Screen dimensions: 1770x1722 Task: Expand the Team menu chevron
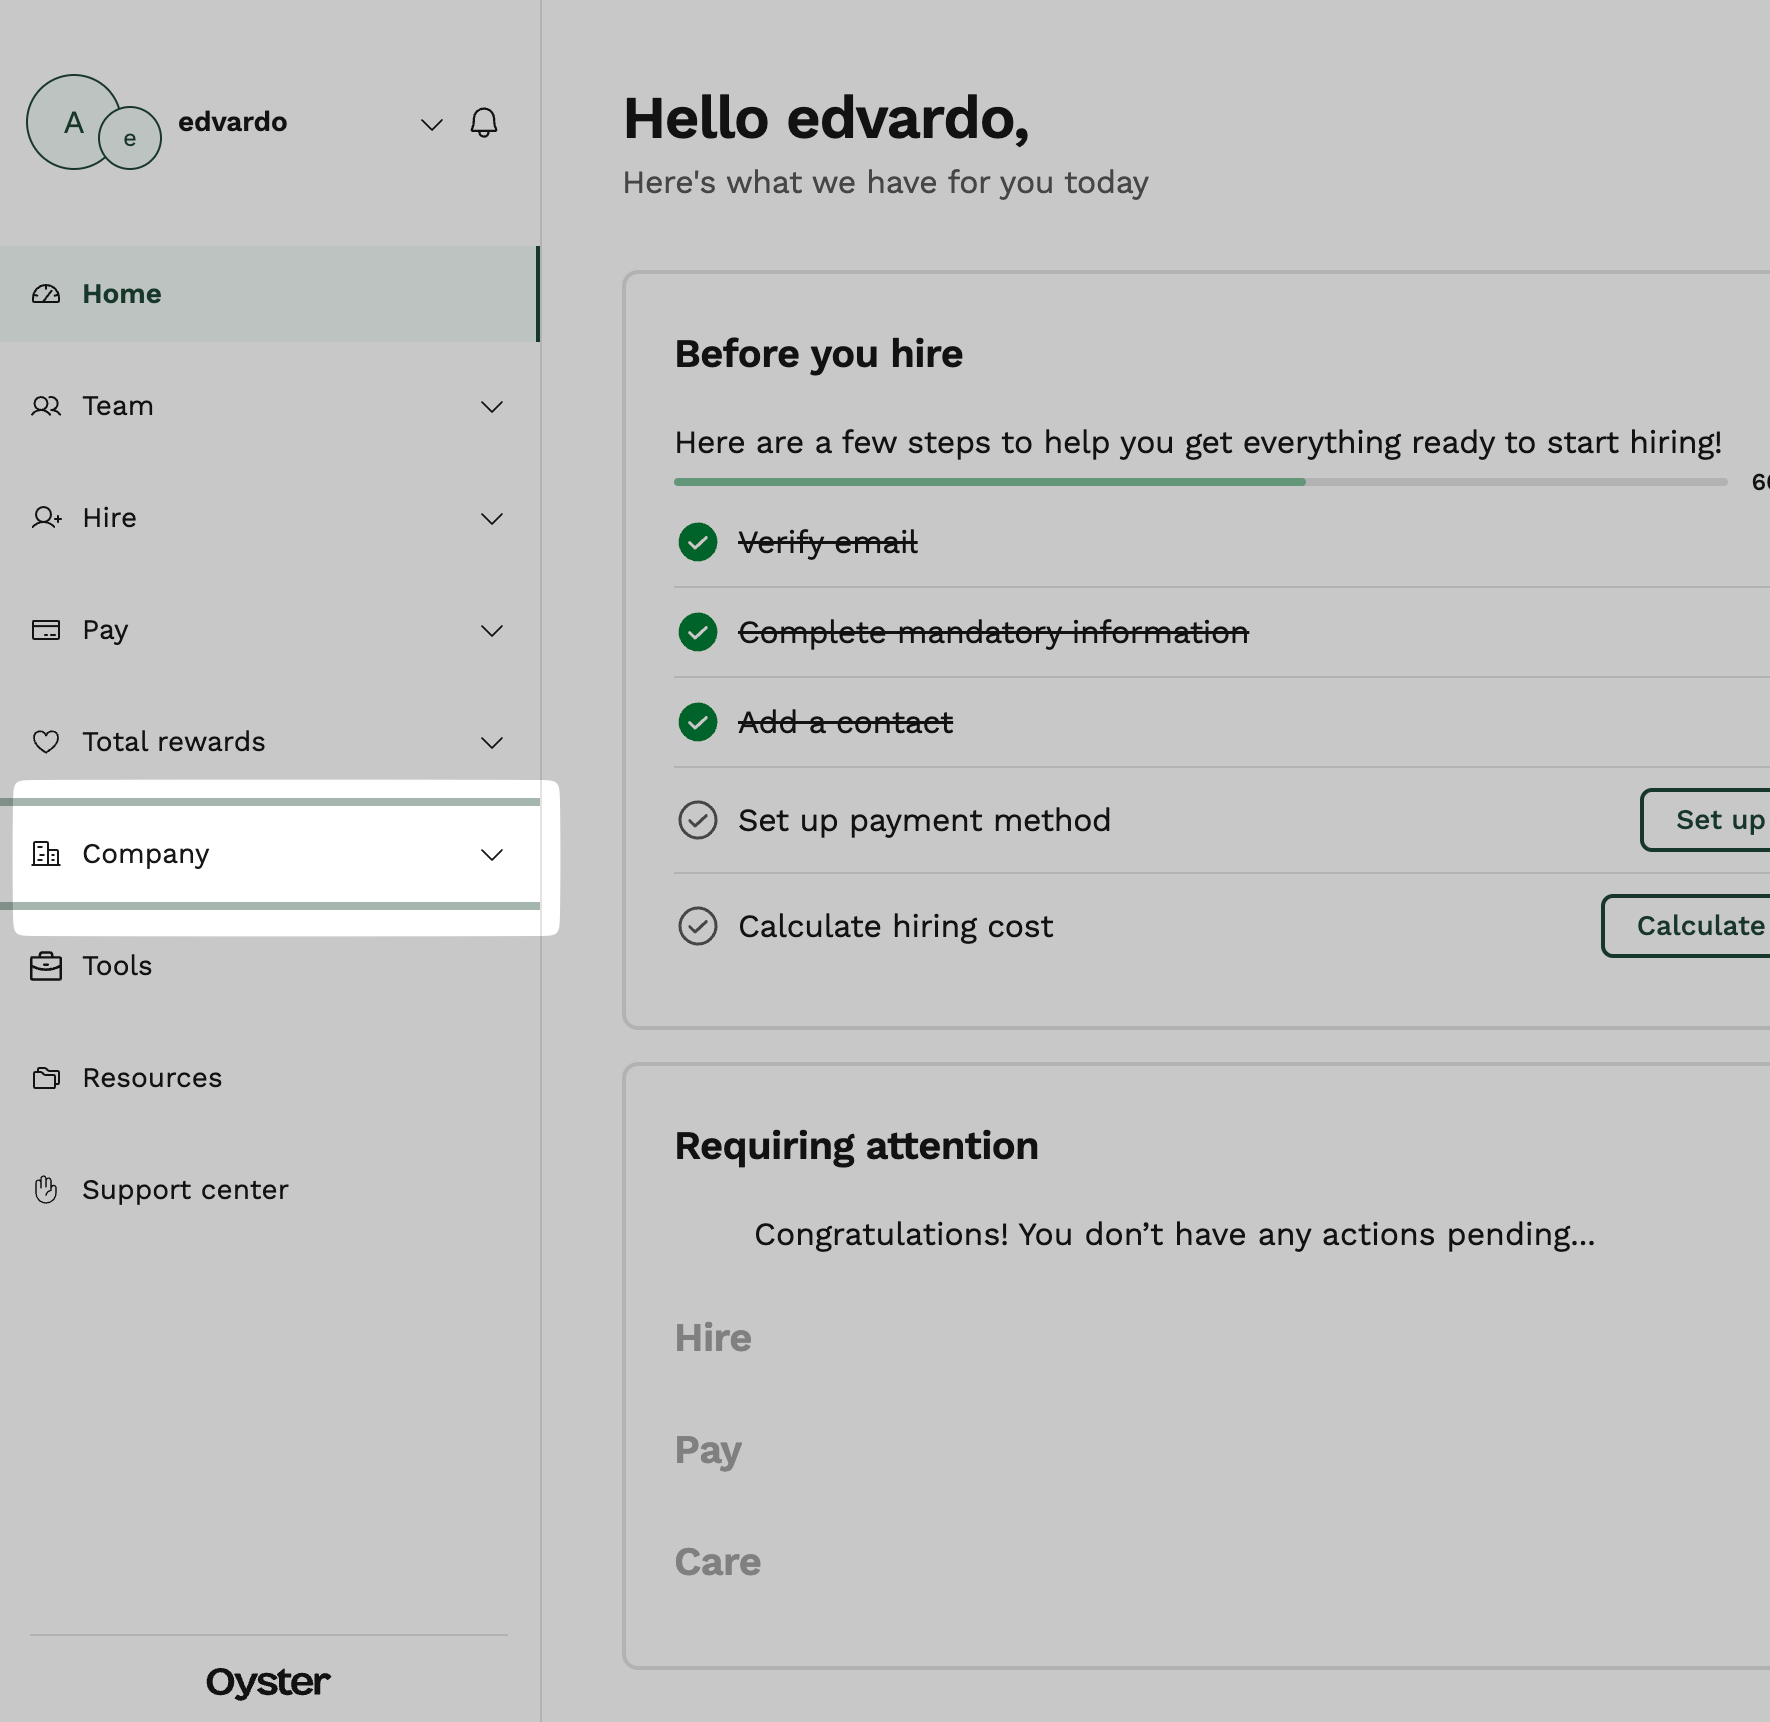tap(492, 407)
